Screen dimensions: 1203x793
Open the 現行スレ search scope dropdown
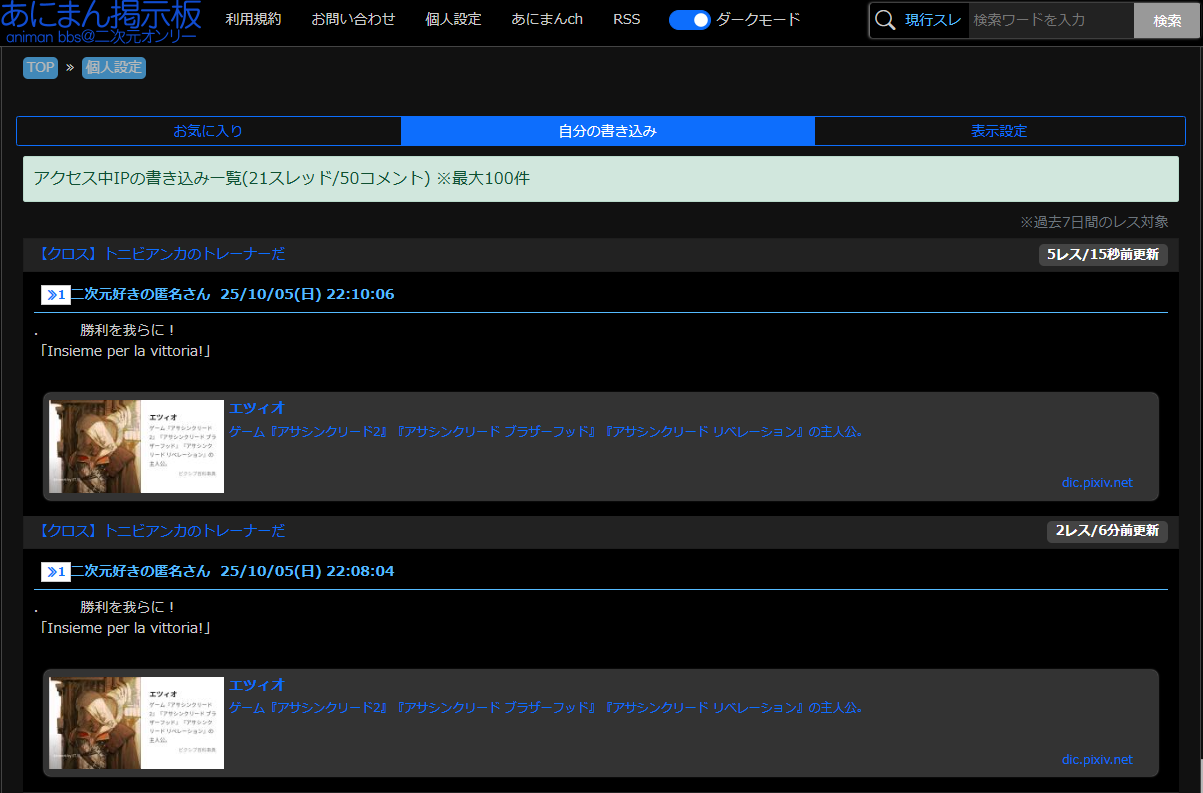[934, 20]
